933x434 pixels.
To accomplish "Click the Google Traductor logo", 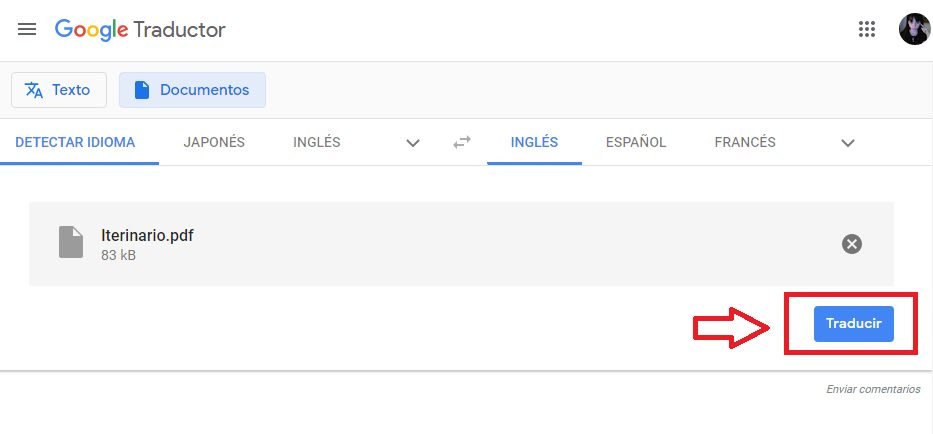I will [x=140, y=29].
